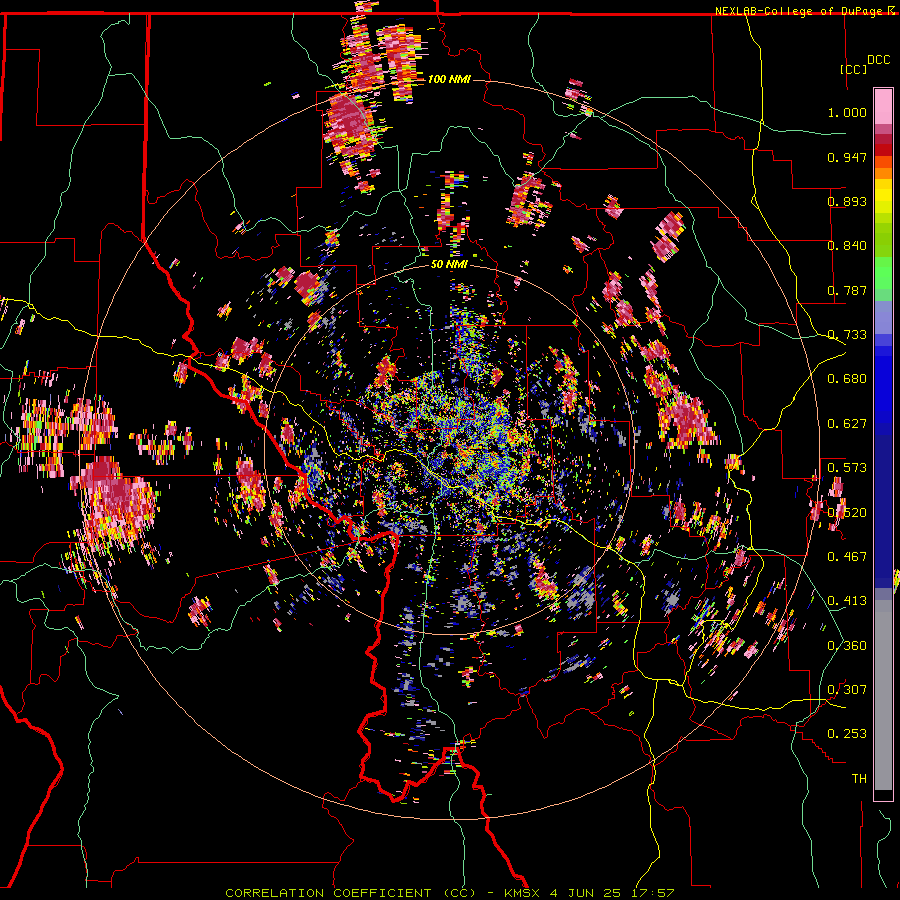Click the "TH" threshold label
The image size is (900, 900).
tap(859, 779)
